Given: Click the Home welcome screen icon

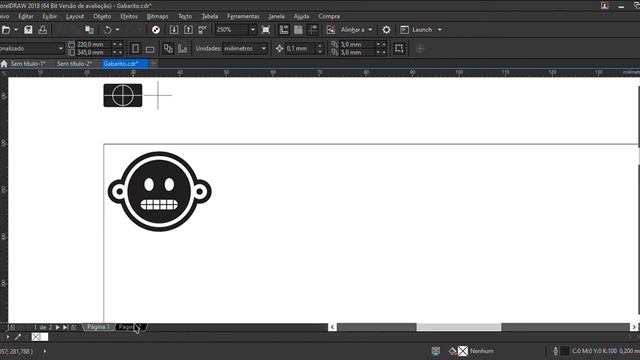Looking at the screenshot, I should tap(4, 64).
